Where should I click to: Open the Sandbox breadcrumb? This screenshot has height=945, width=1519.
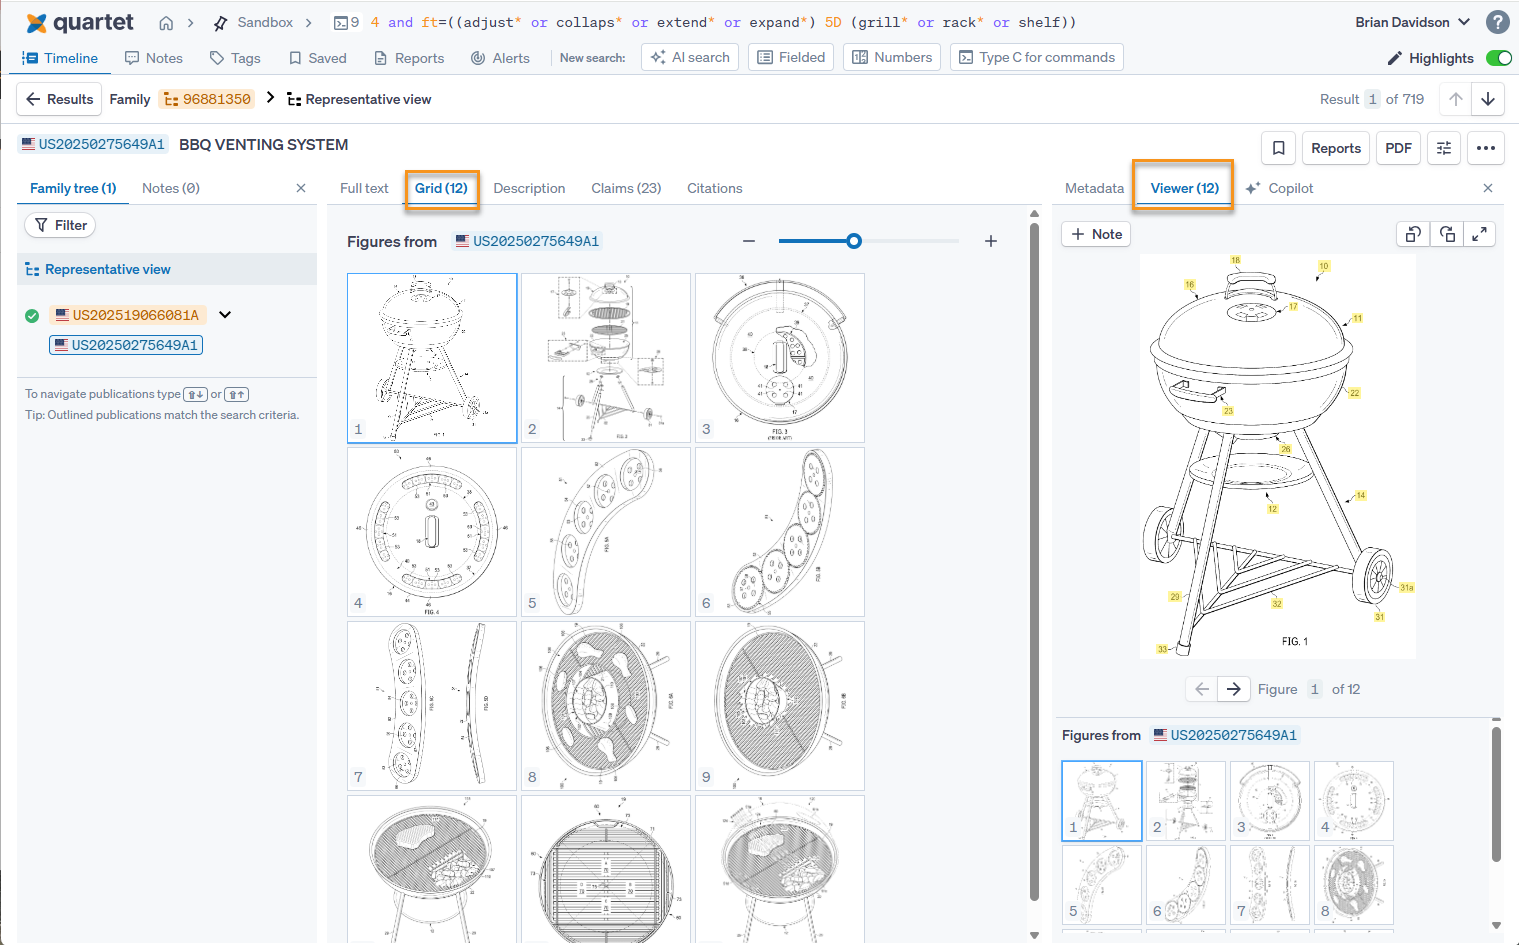point(265,22)
